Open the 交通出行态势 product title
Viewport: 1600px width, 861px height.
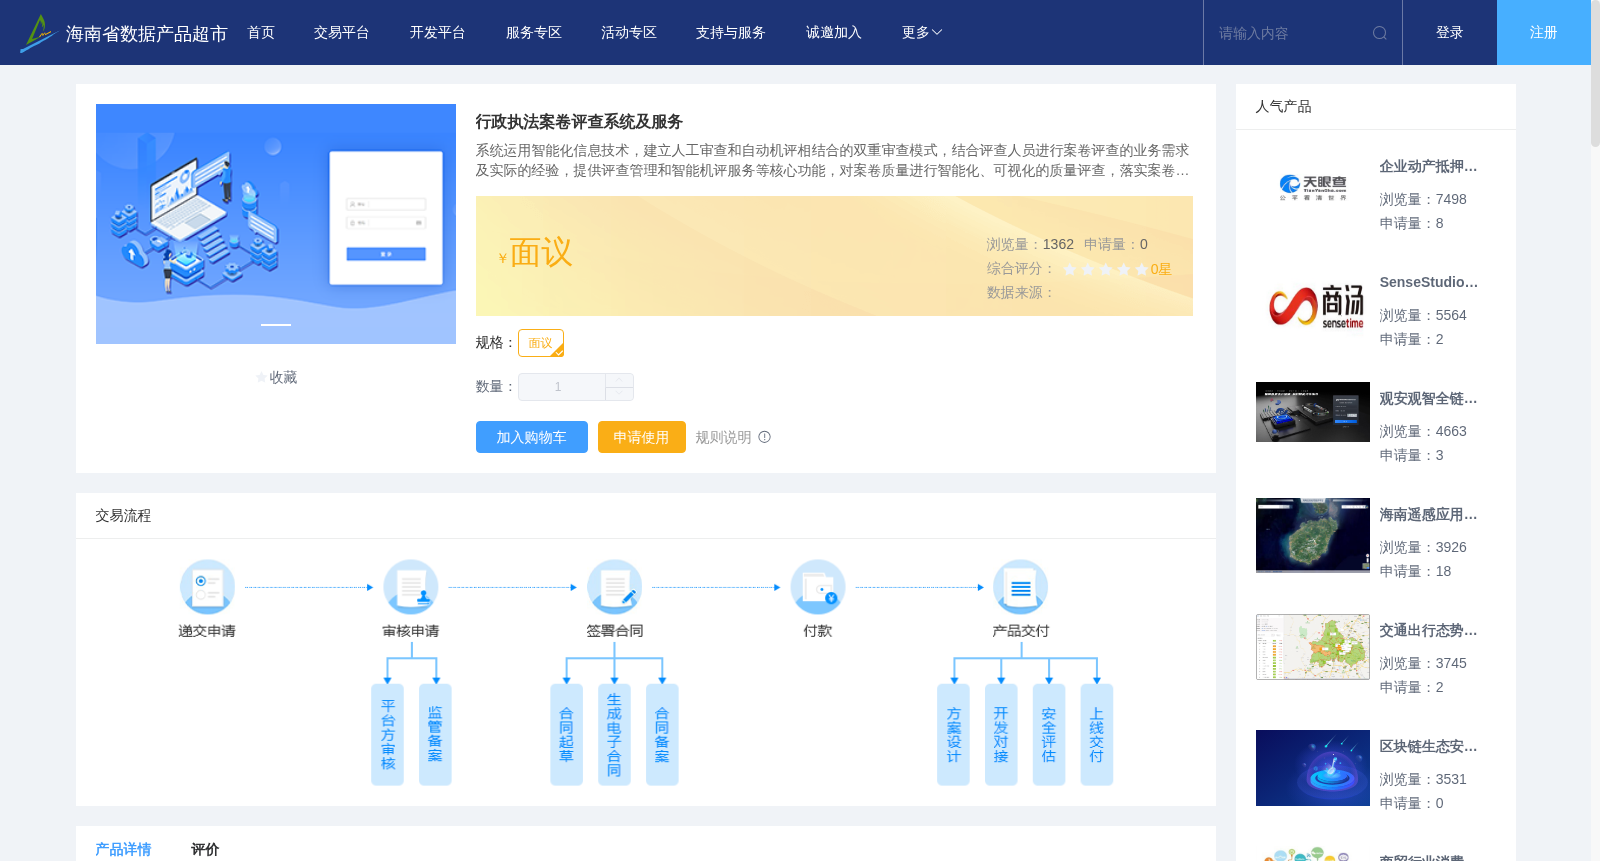tap(1428, 630)
